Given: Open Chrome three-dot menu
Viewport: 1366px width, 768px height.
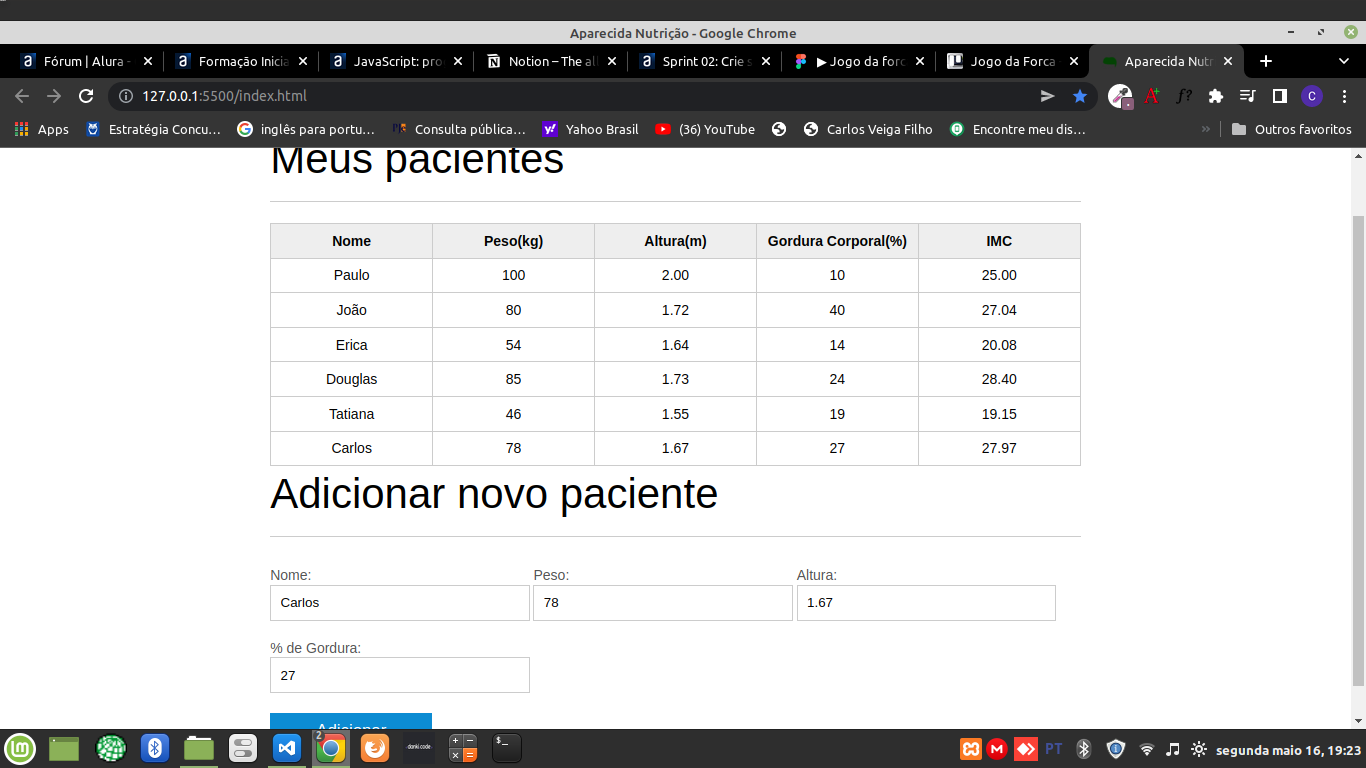Looking at the screenshot, I should click(x=1343, y=96).
